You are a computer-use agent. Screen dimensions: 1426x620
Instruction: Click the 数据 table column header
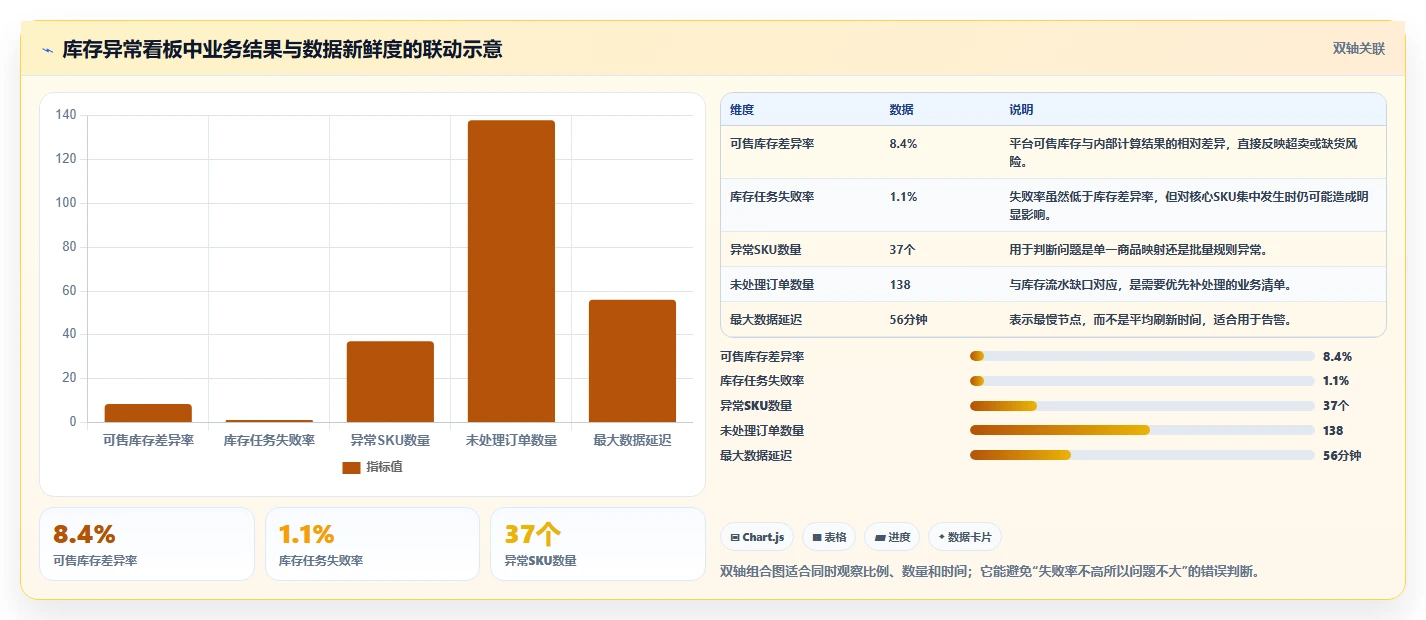click(901, 110)
